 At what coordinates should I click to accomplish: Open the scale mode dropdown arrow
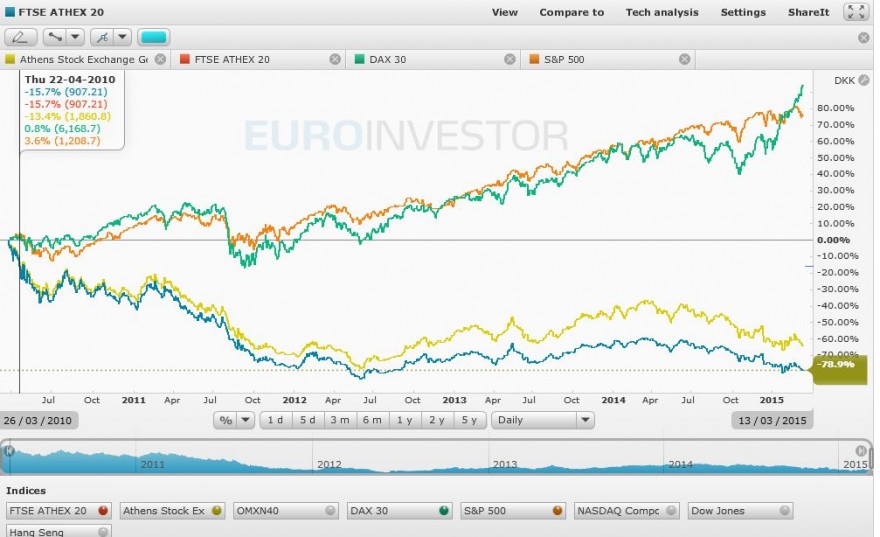click(x=246, y=420)
